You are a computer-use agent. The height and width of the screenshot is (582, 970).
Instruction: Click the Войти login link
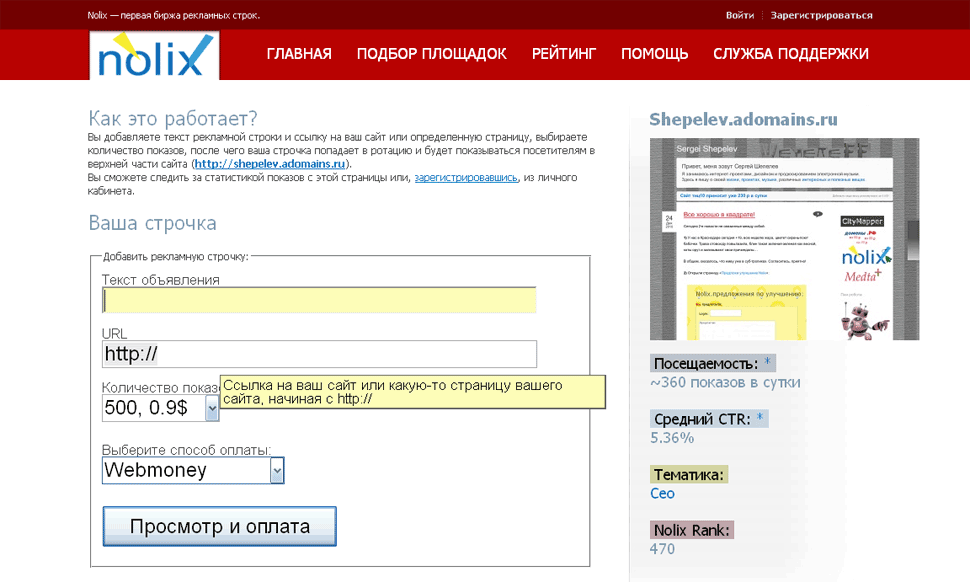point(740,15)
